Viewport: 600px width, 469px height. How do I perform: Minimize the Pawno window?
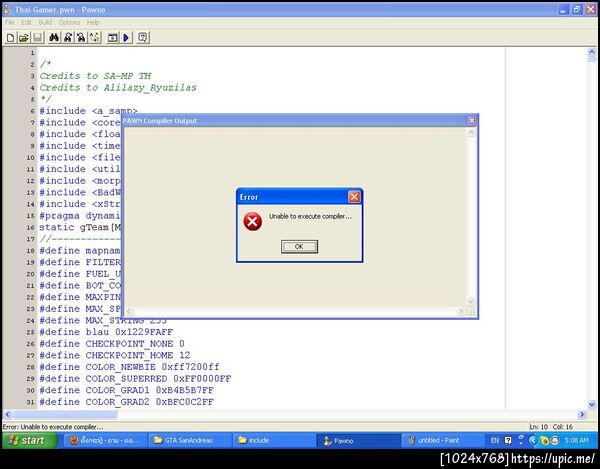tap(563, 10)
